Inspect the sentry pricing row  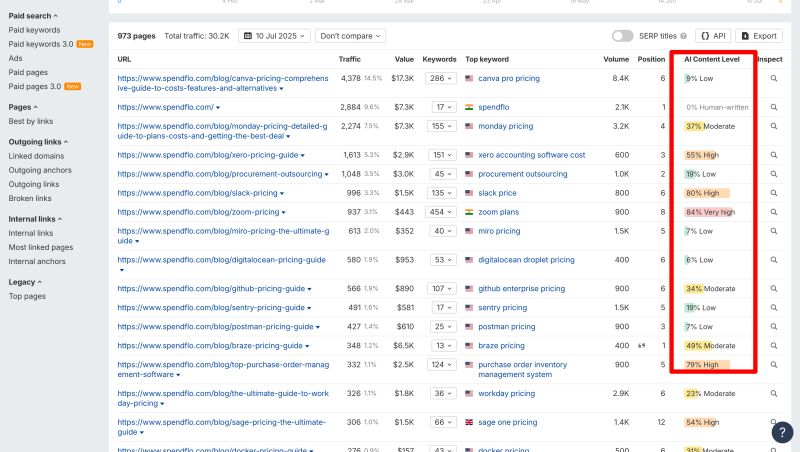(x=773, y=308)
